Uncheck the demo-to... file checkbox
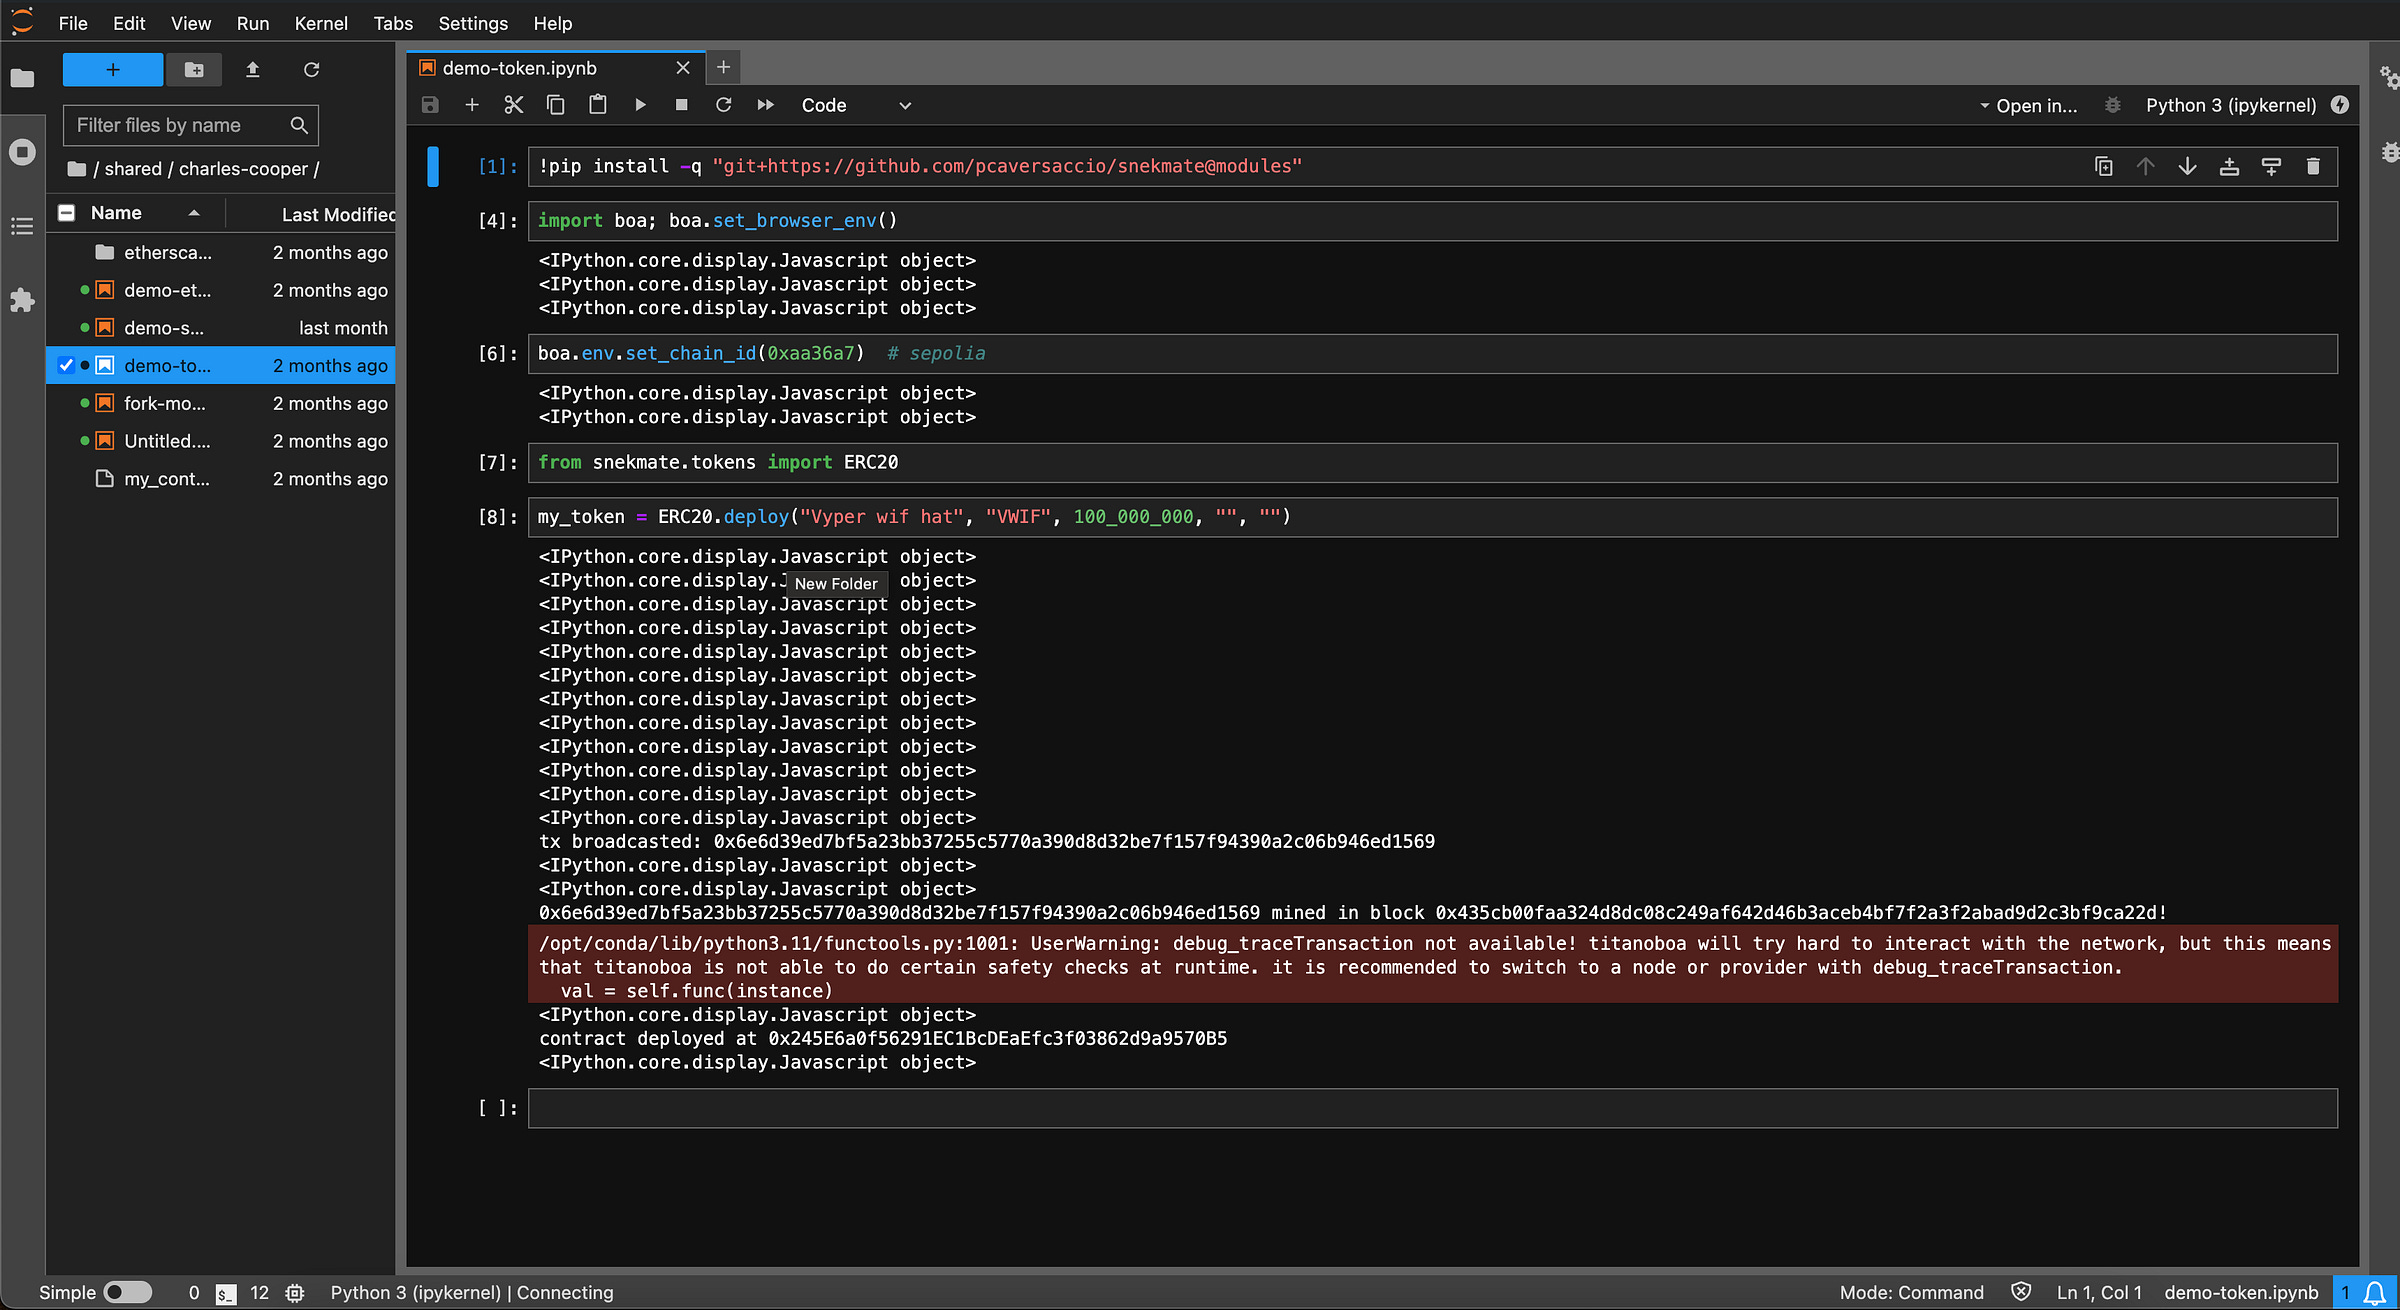The height and width of the screenshot is (1310, 2400). 66,366
